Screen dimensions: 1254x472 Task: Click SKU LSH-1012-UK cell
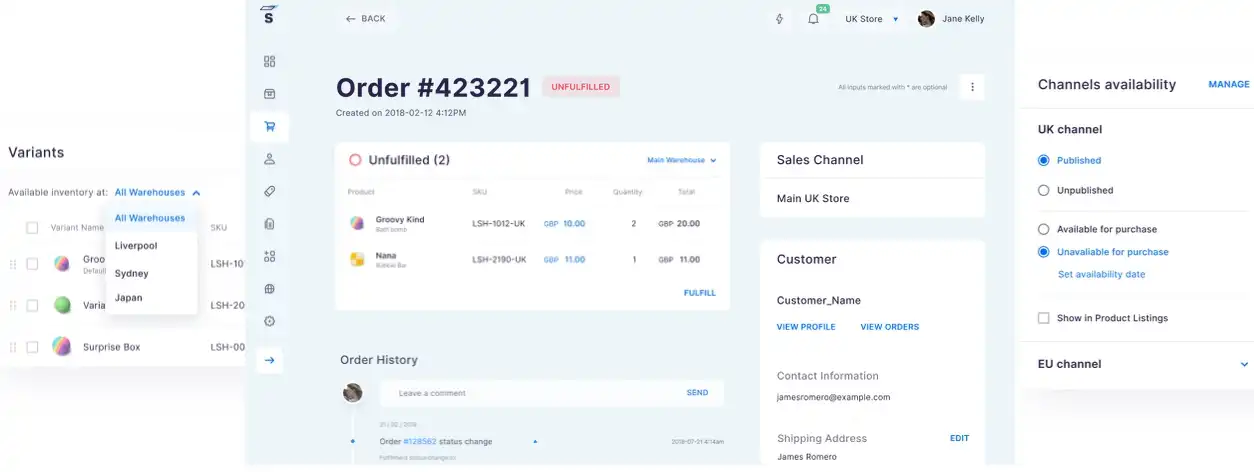(498, 224)
